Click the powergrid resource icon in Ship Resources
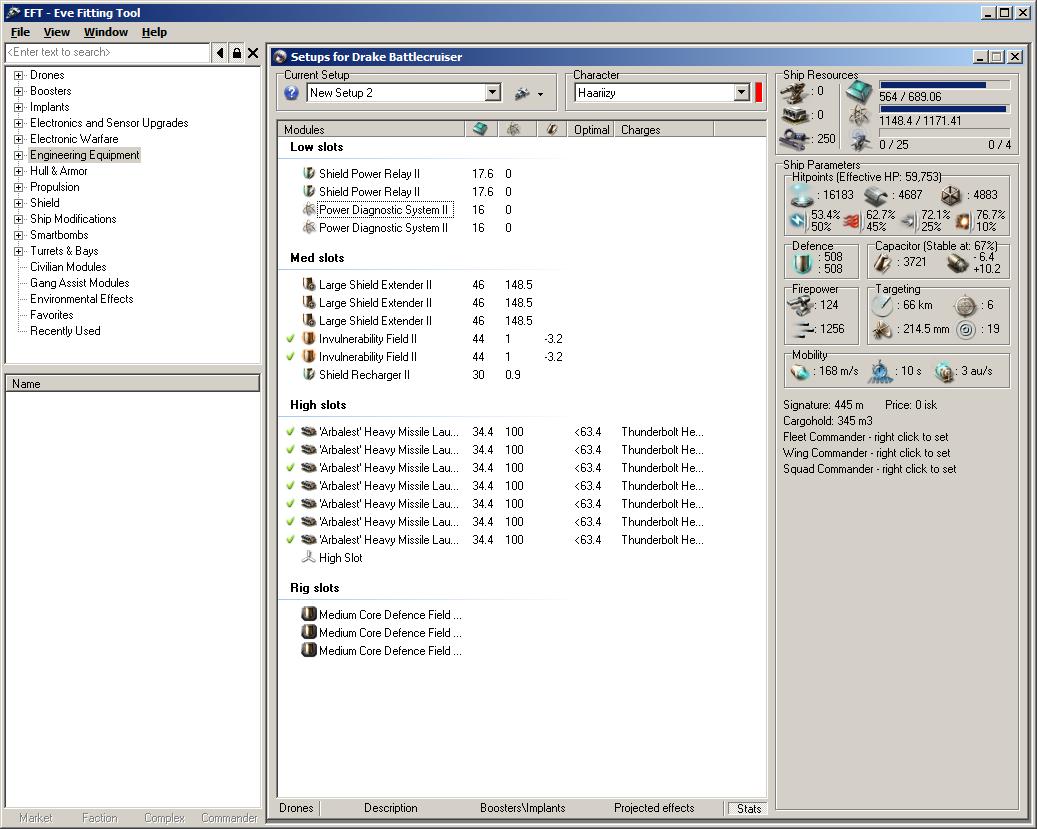The image size is (1037, 829). point(859,116)
